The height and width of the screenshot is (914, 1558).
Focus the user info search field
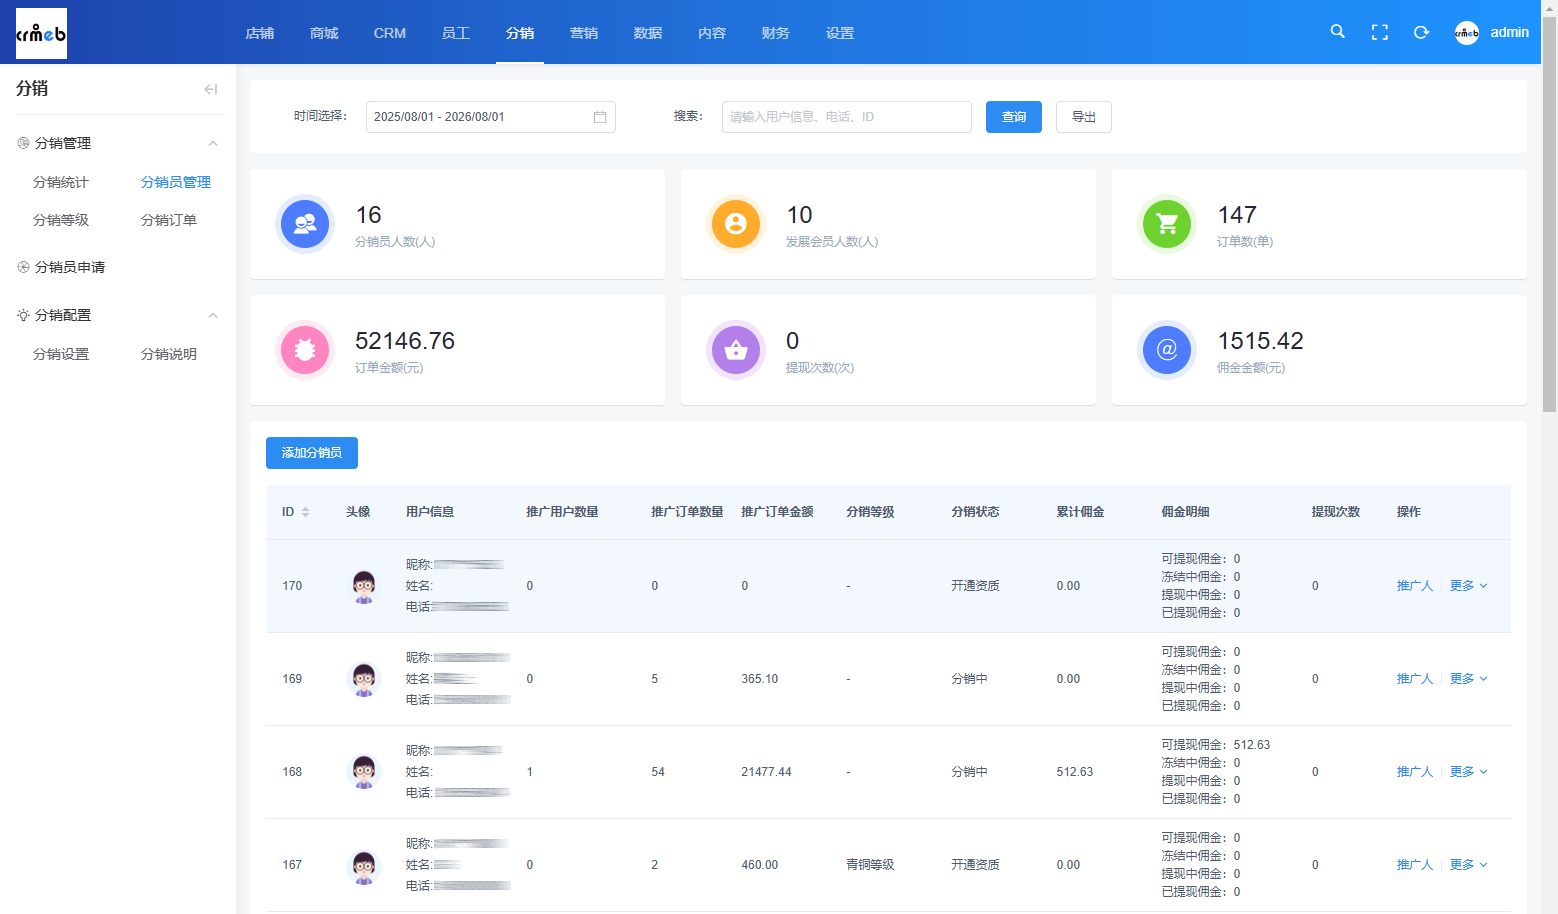[847, 117]
